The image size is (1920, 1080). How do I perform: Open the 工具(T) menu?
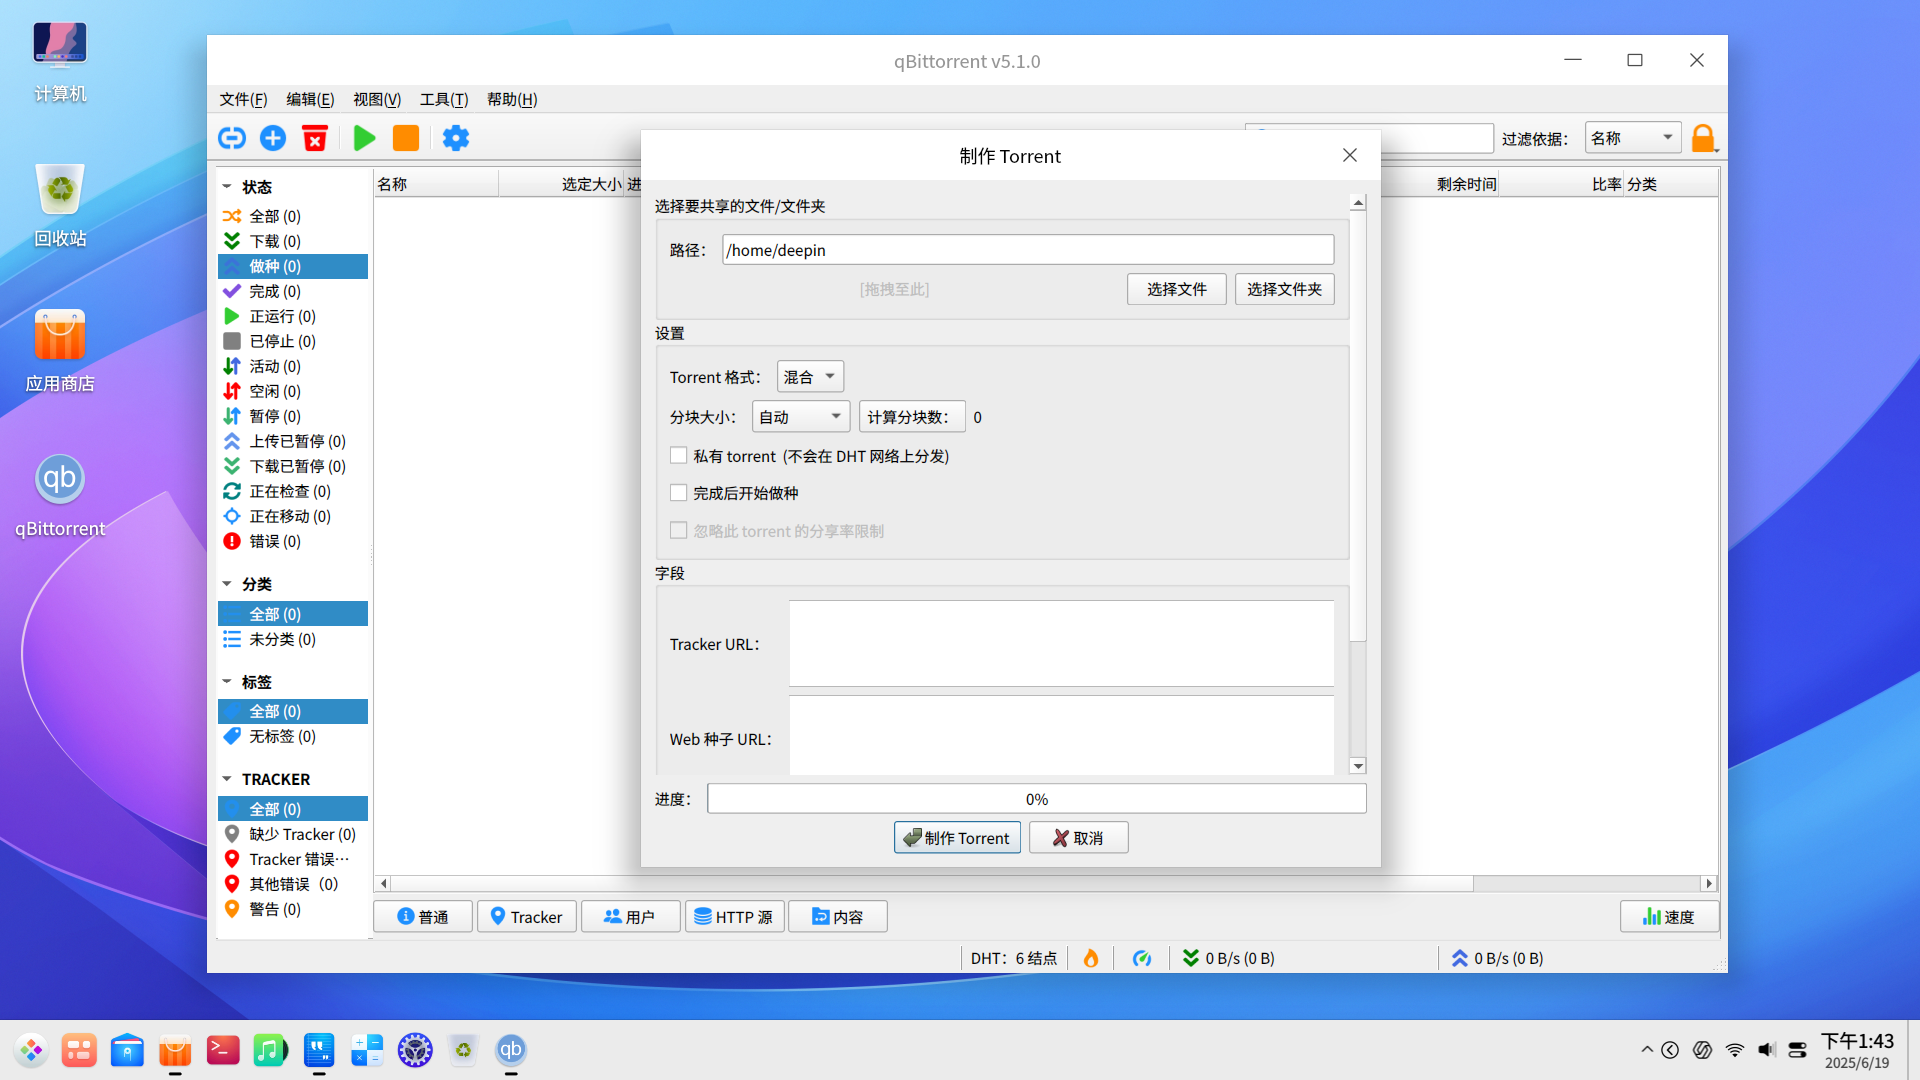(444, 99)
